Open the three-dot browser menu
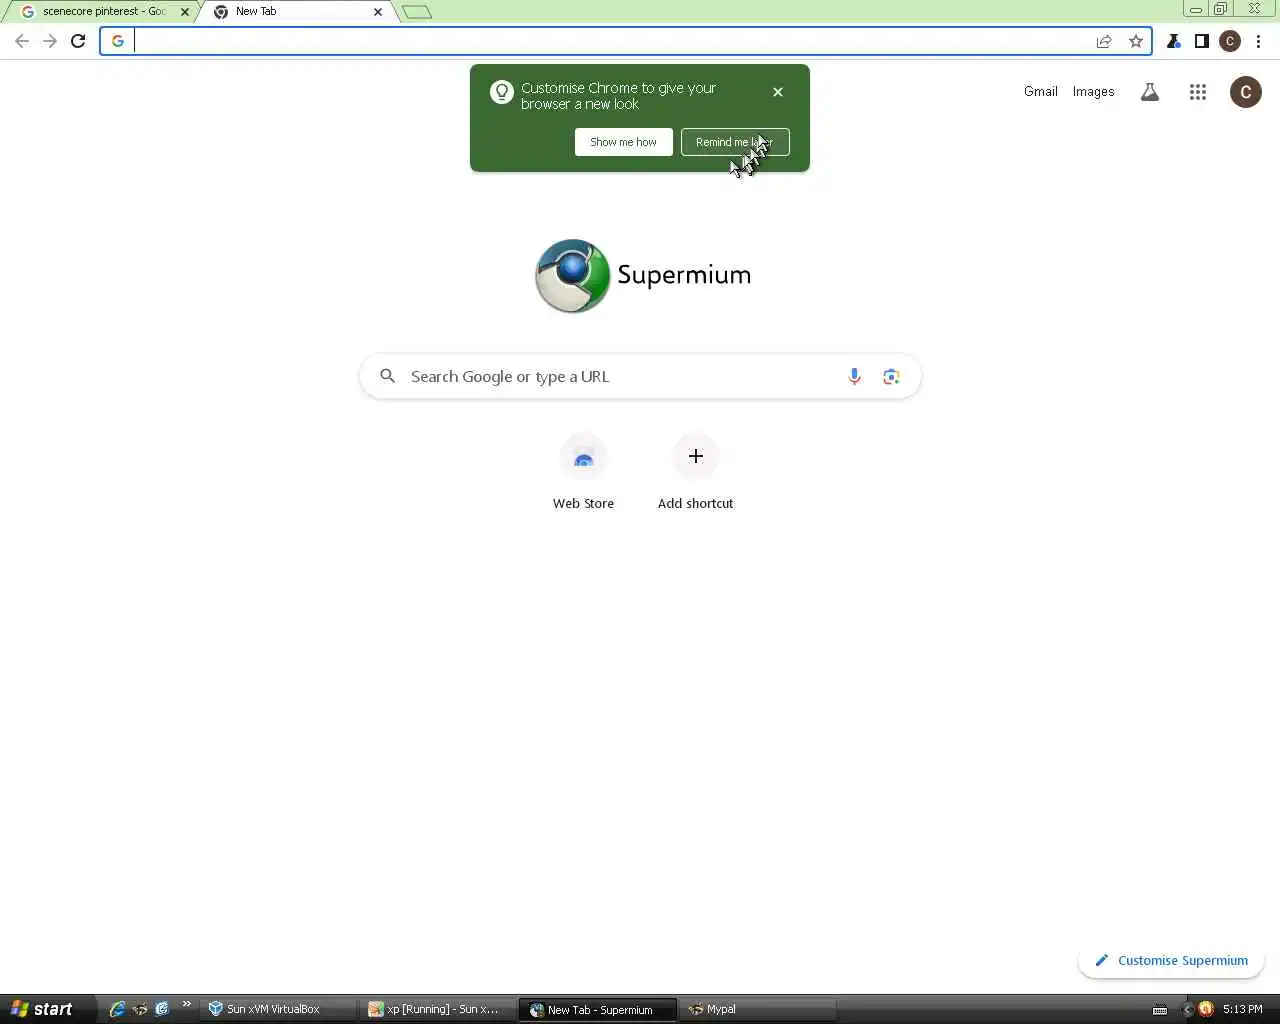The height and width of the screenshot is (1024, 1280). coord(1259,41)
